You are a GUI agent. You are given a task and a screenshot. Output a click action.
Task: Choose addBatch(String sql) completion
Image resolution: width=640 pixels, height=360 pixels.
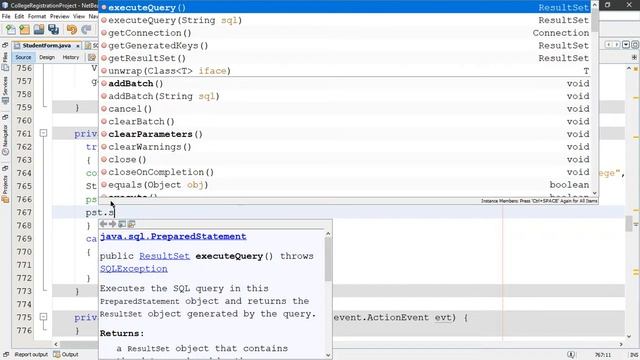[x=345, y=96]
